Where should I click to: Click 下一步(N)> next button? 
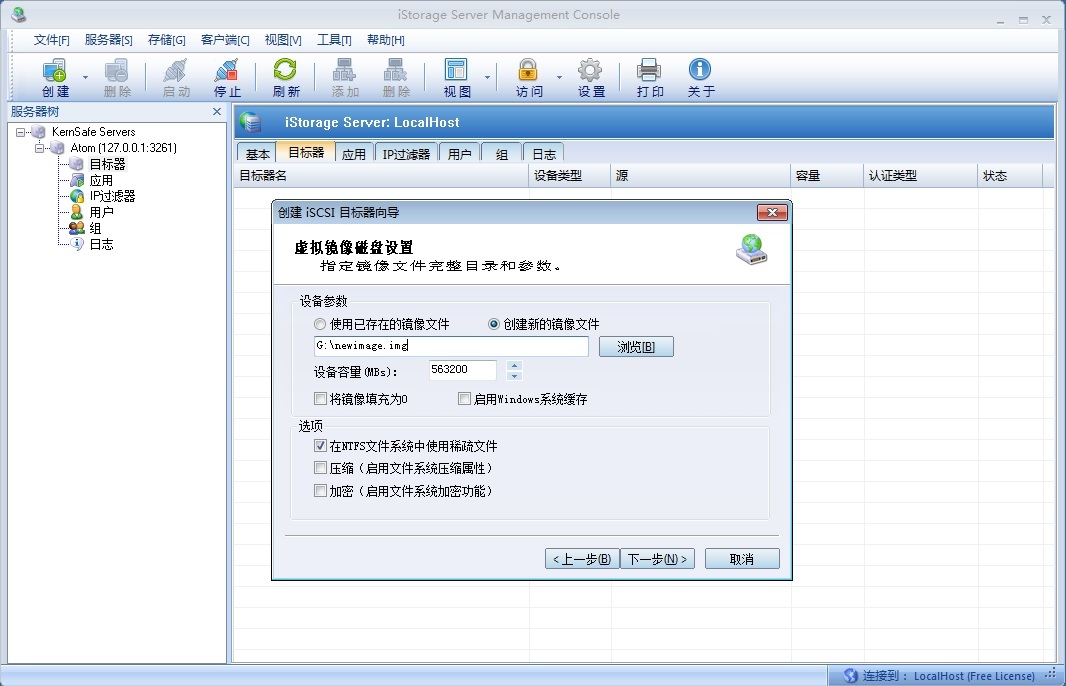pos(657,559)
